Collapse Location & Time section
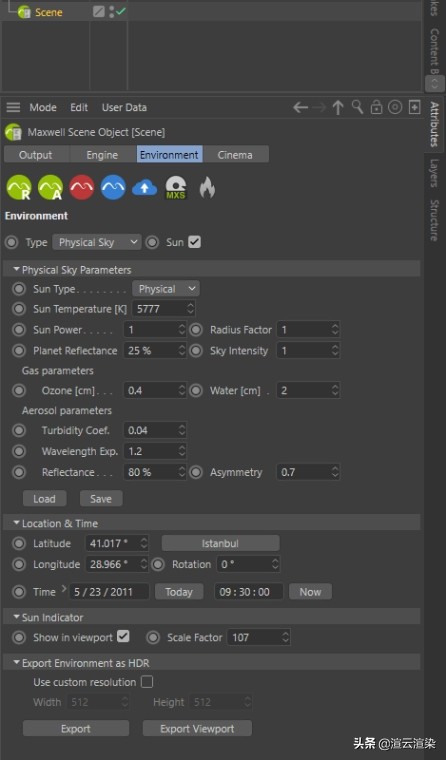 (16, 522)
